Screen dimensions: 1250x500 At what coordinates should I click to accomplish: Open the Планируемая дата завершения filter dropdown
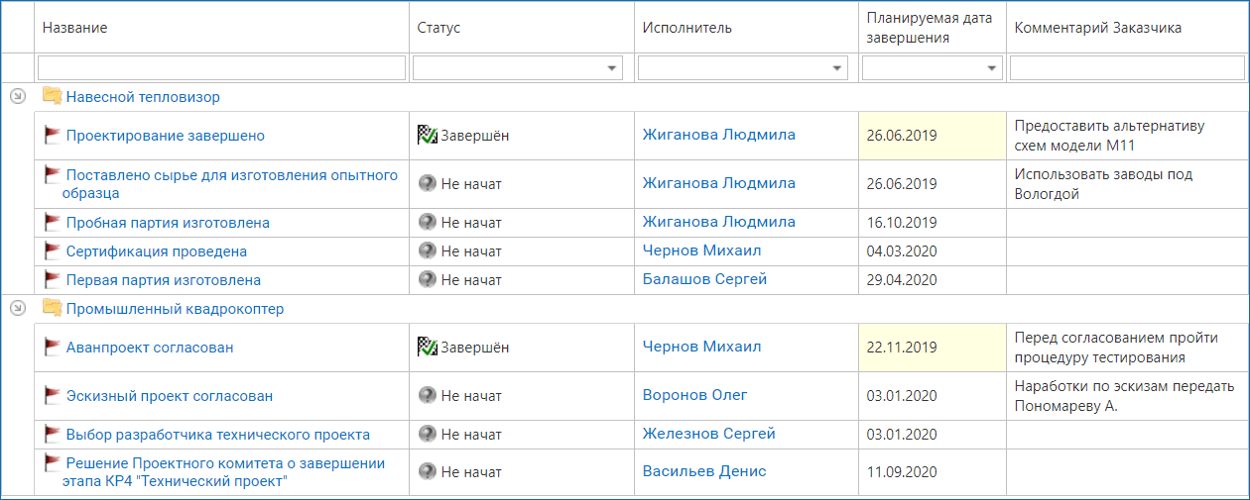click(991, 68)
